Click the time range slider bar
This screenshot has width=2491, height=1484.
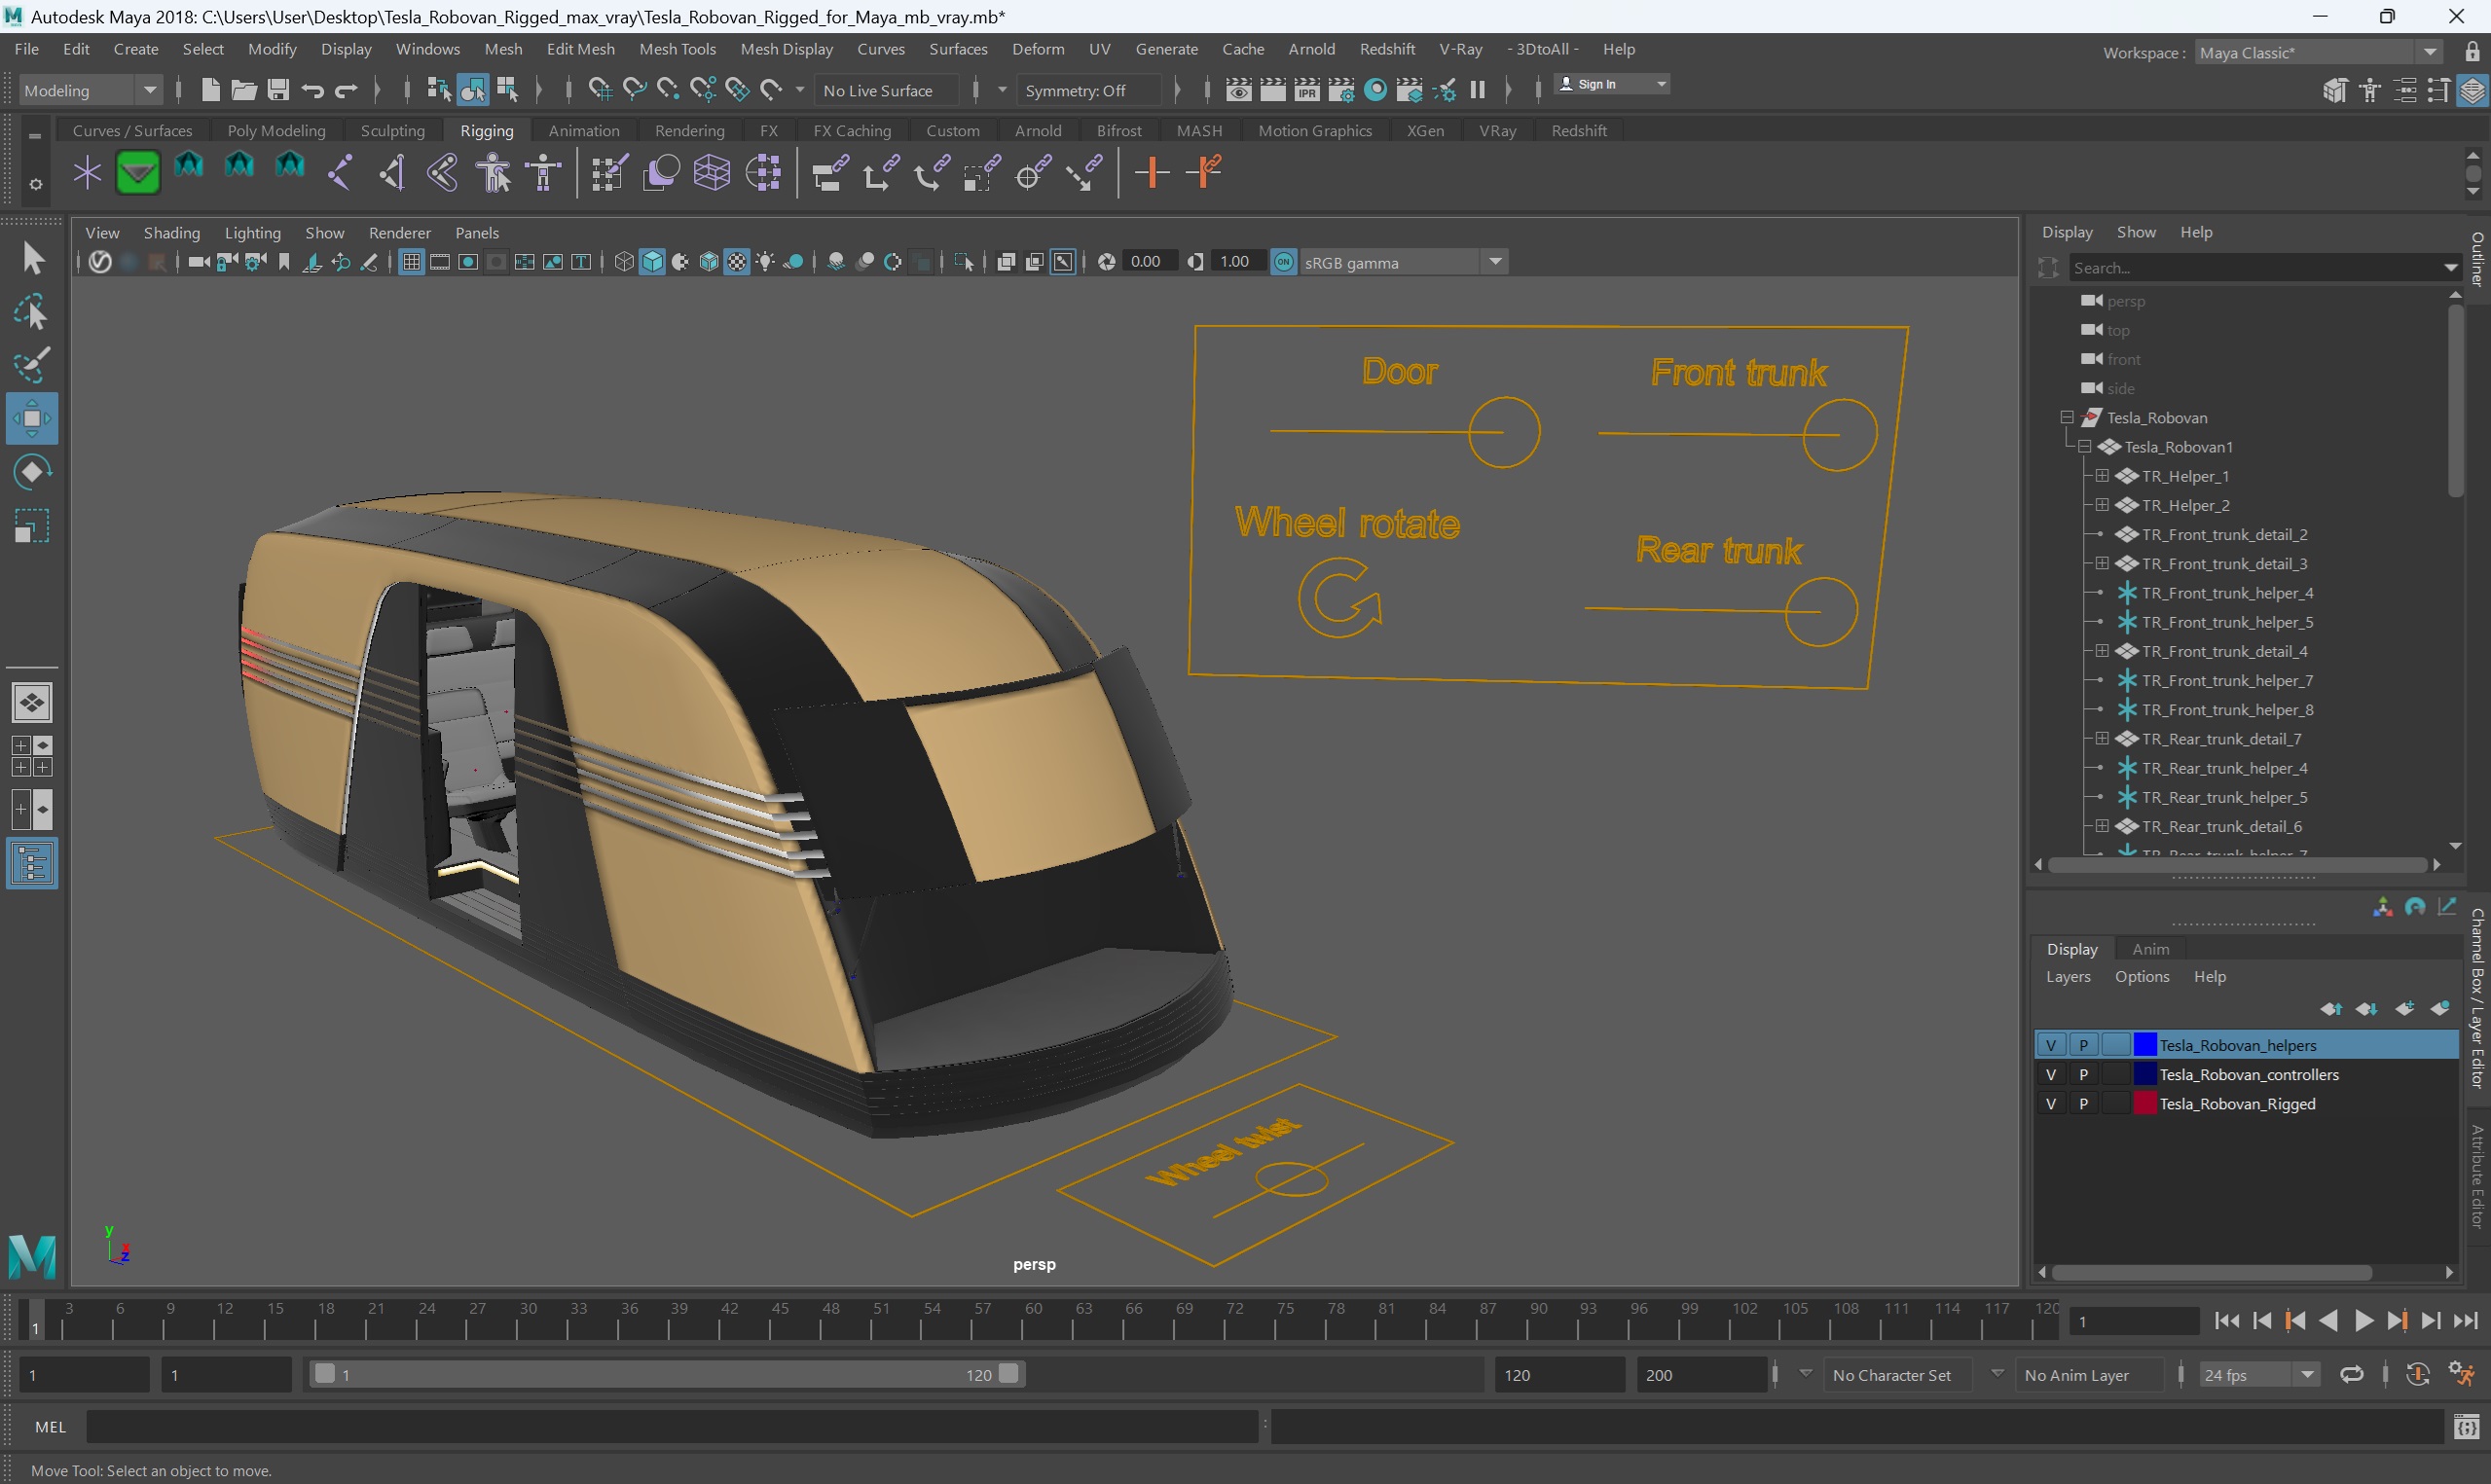(x=666, y=1374)
